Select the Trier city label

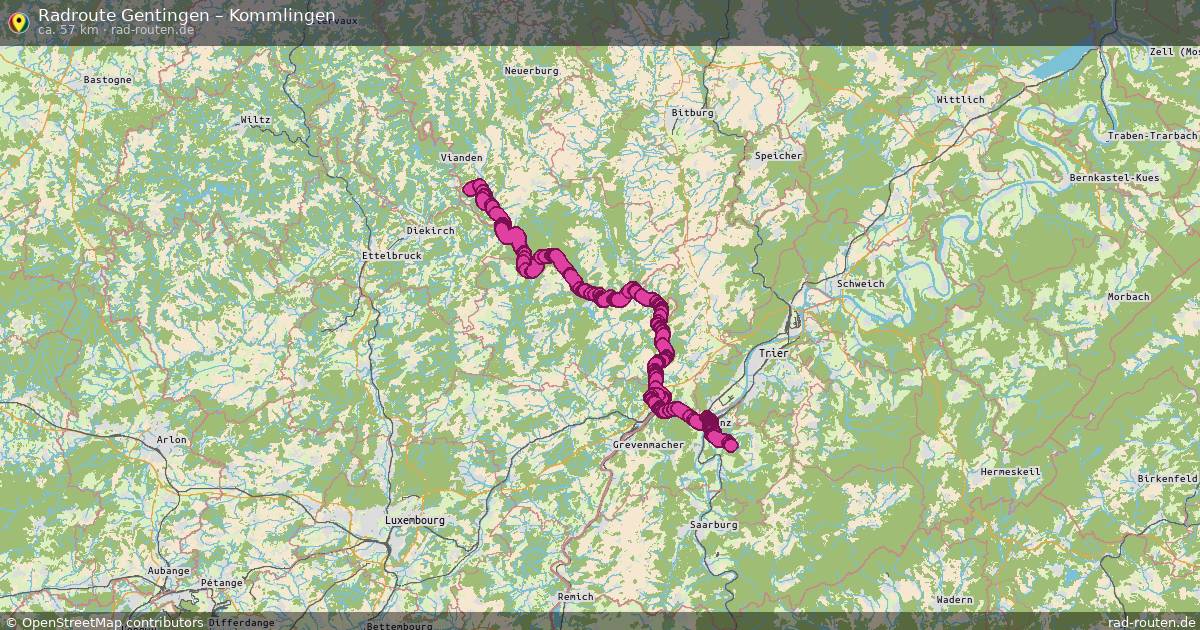pyautogui.click(x=774, y=353)
